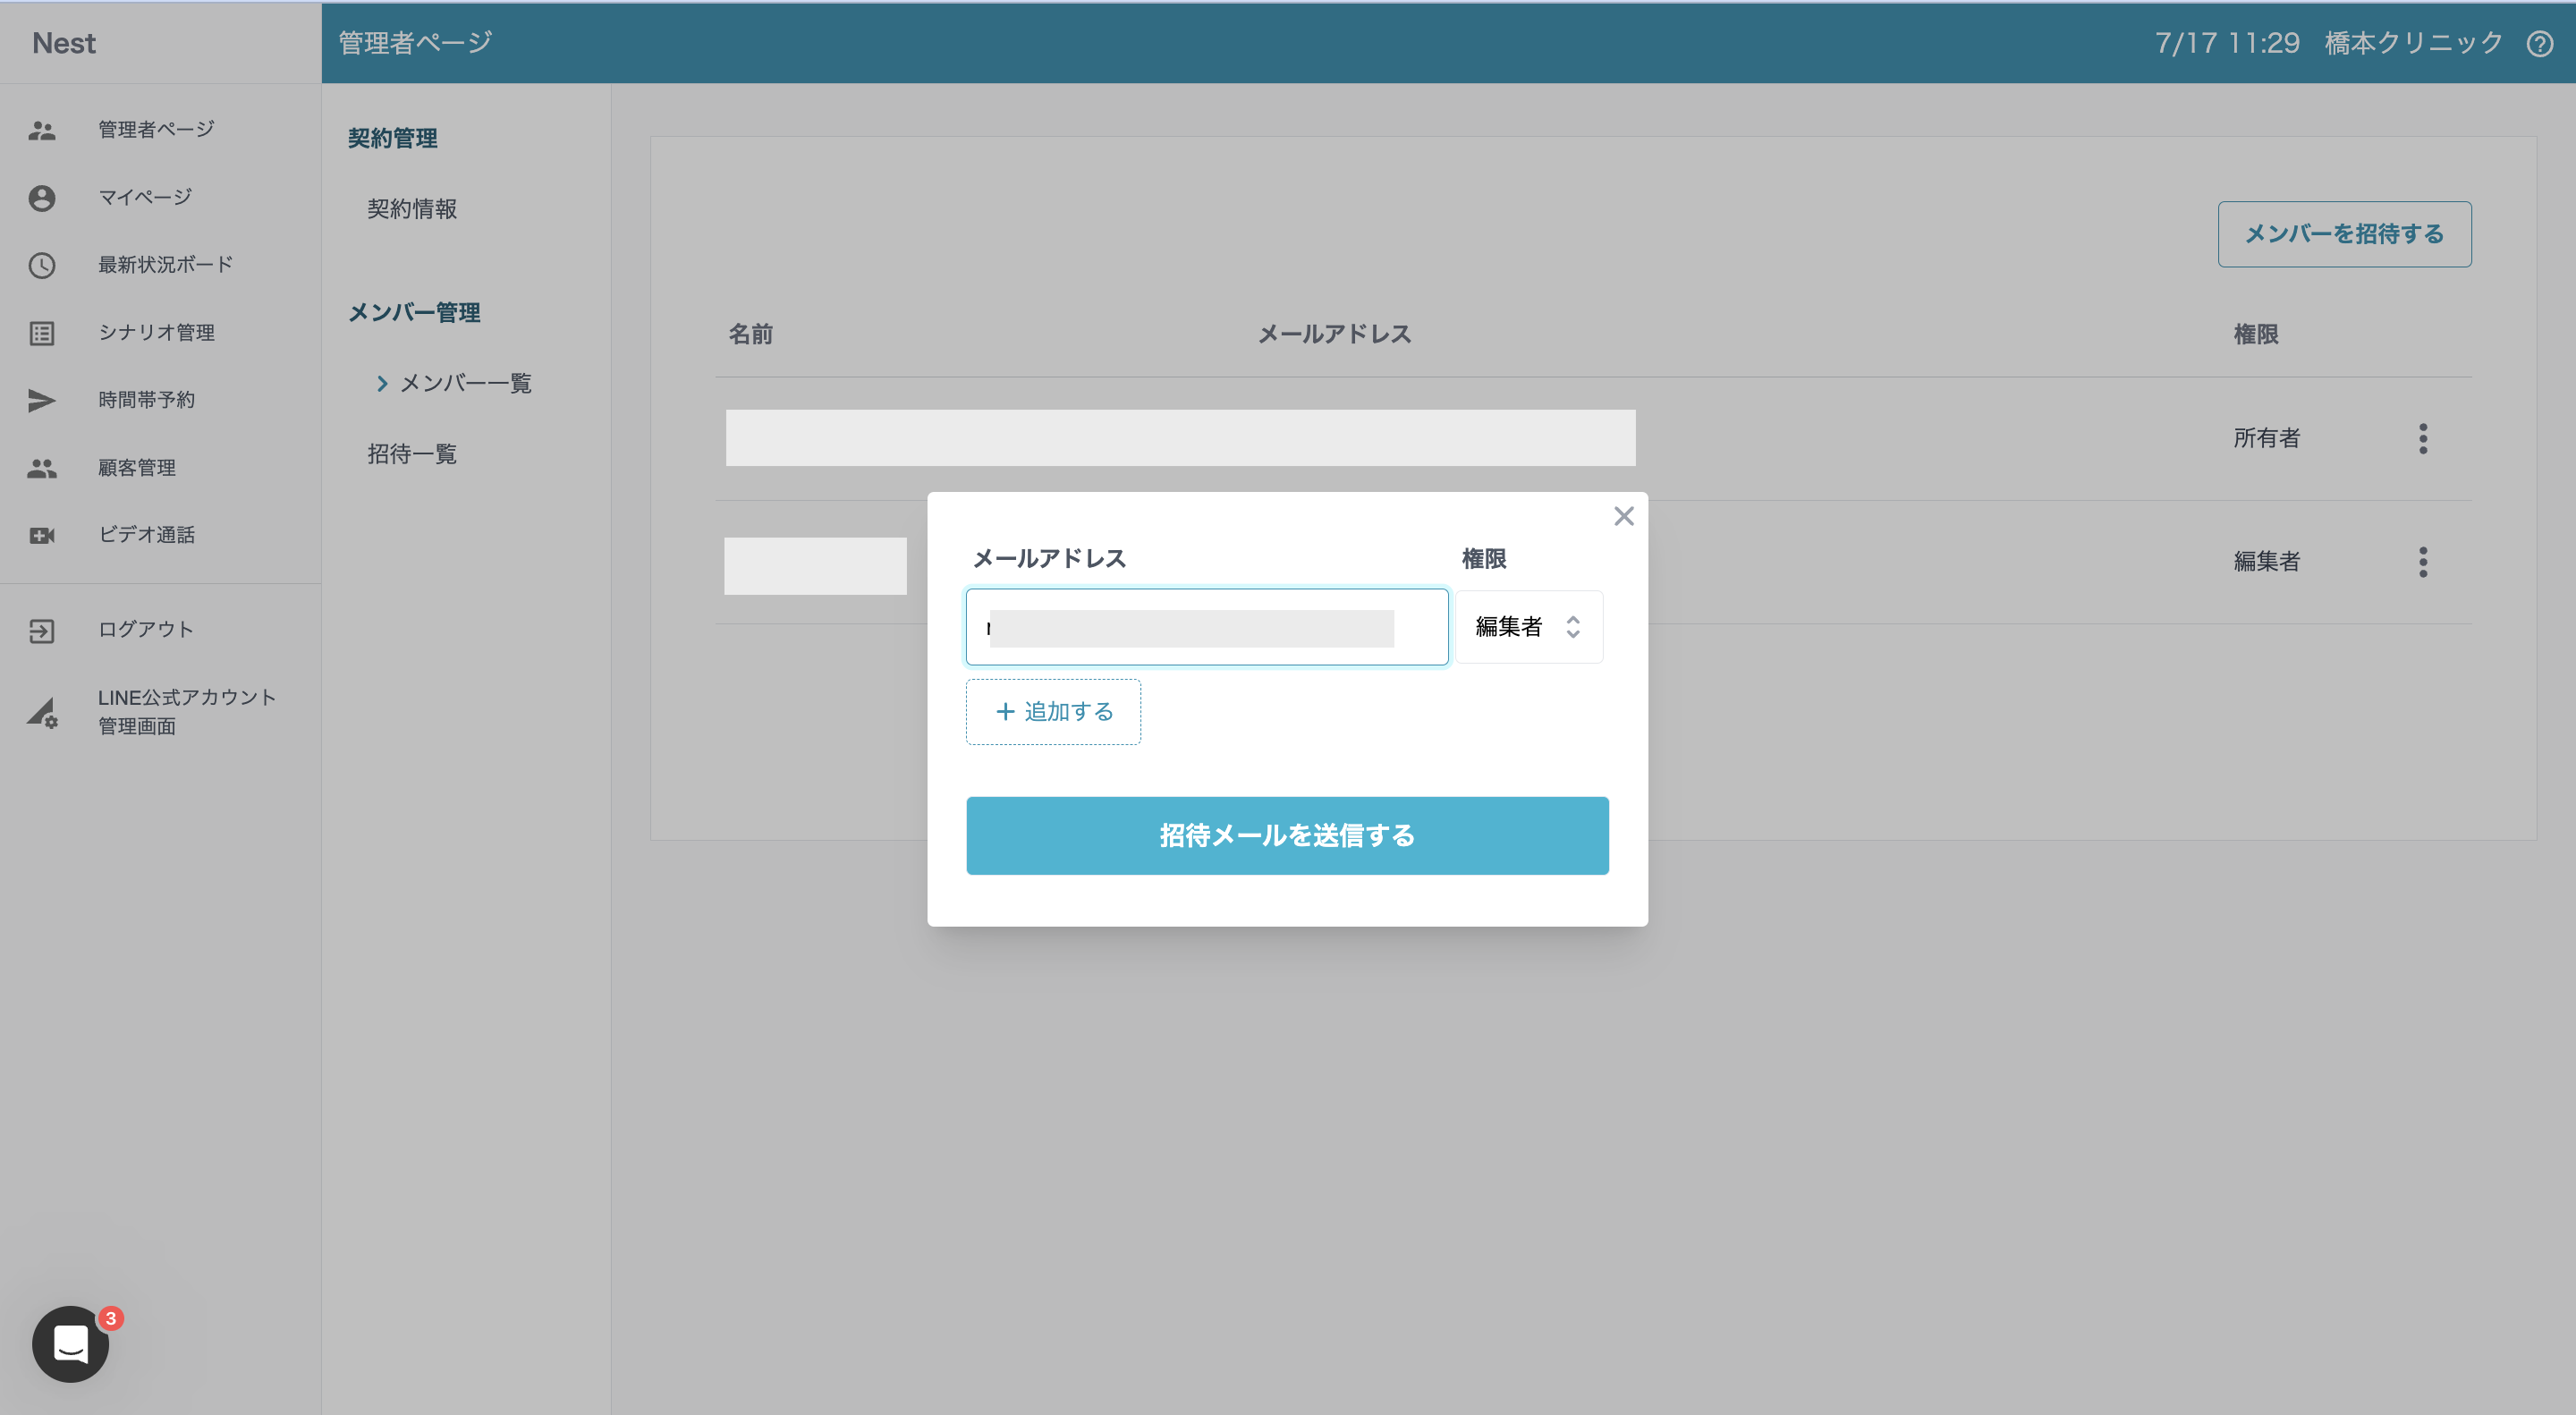Open the chat widget with 3 notifications
This screenshot has width=2576, height=1415.
(70, 1343)
